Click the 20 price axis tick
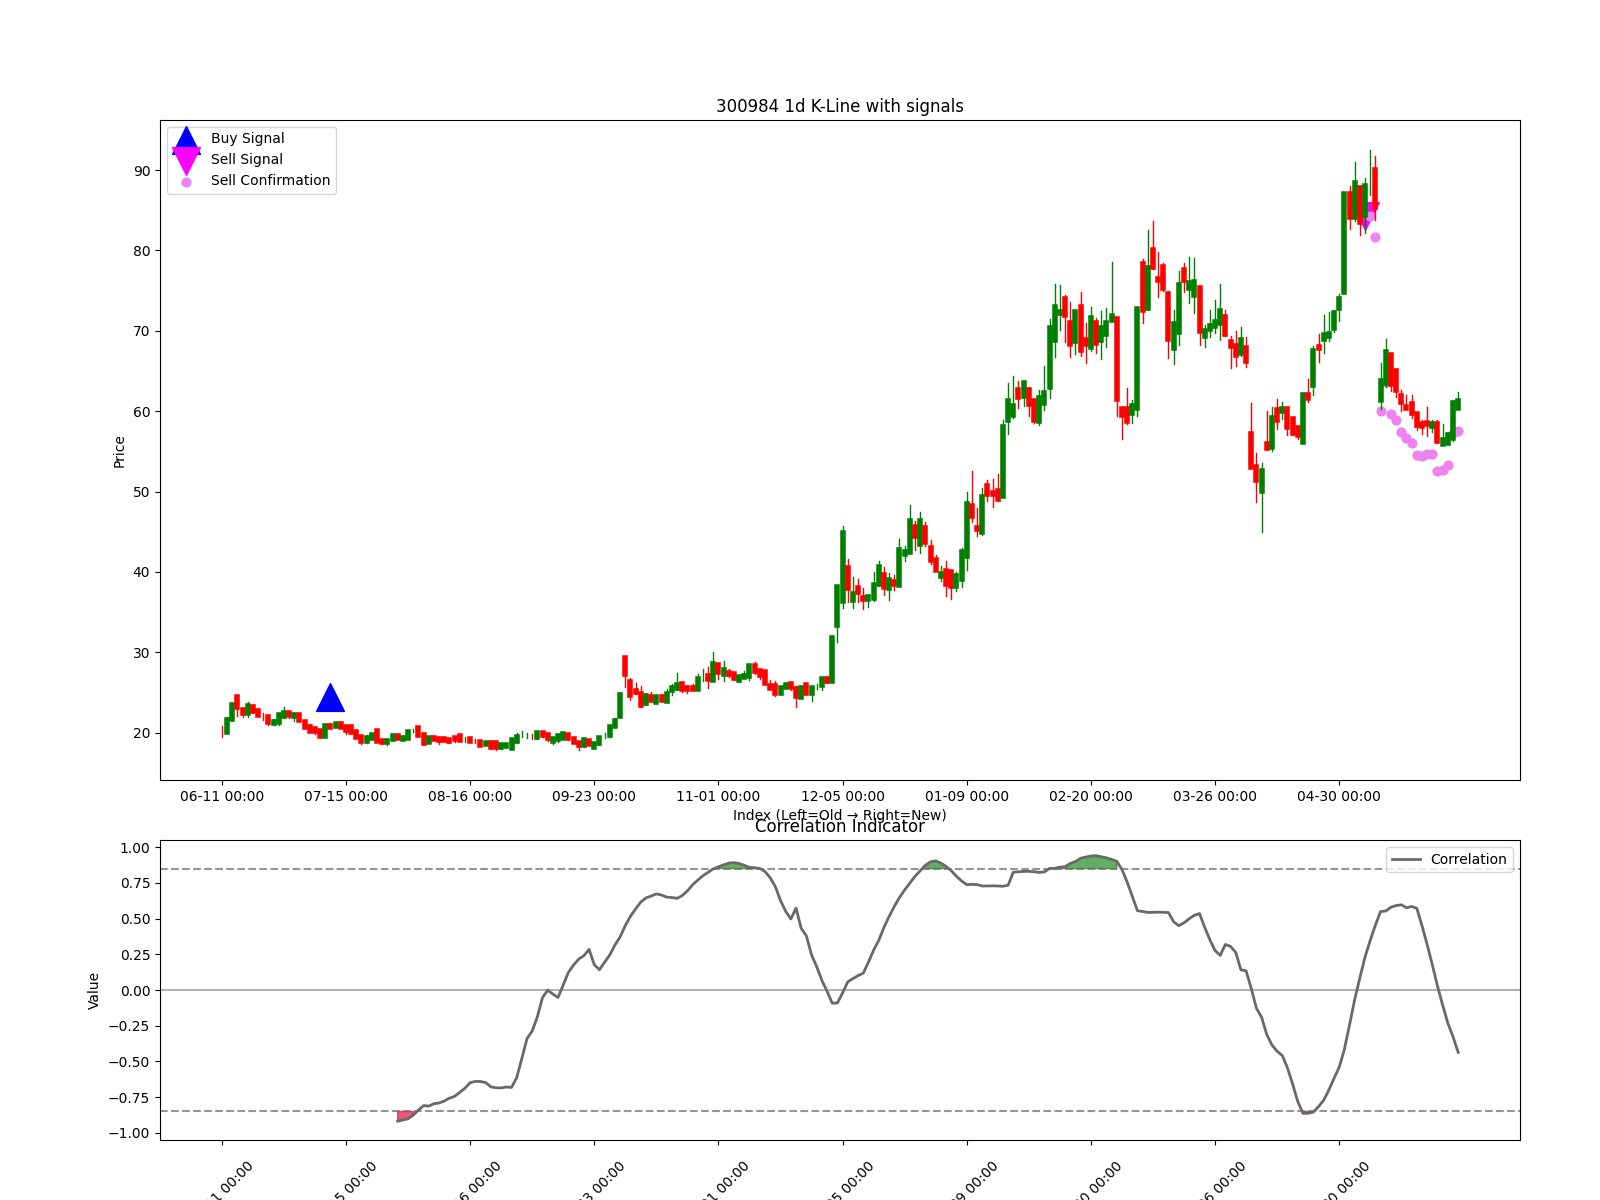Viewport: 1600px width, 1200px height. point(141,733)
